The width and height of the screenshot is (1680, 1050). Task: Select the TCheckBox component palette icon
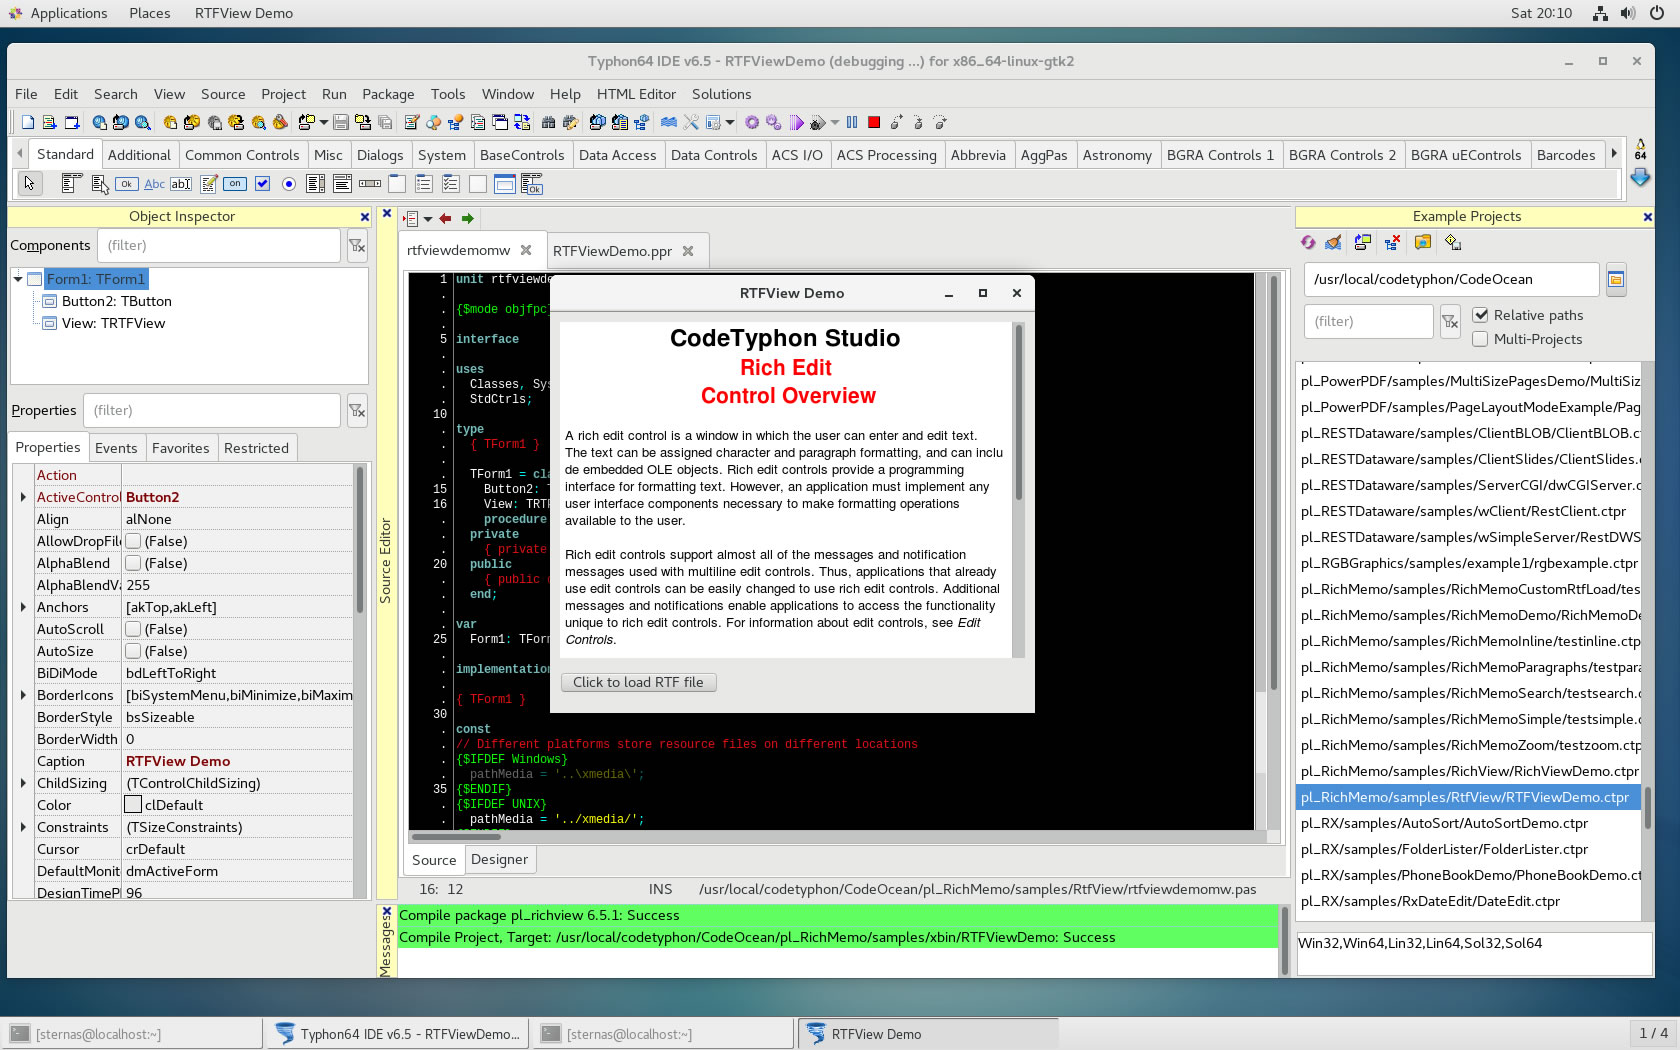(262, 183)
